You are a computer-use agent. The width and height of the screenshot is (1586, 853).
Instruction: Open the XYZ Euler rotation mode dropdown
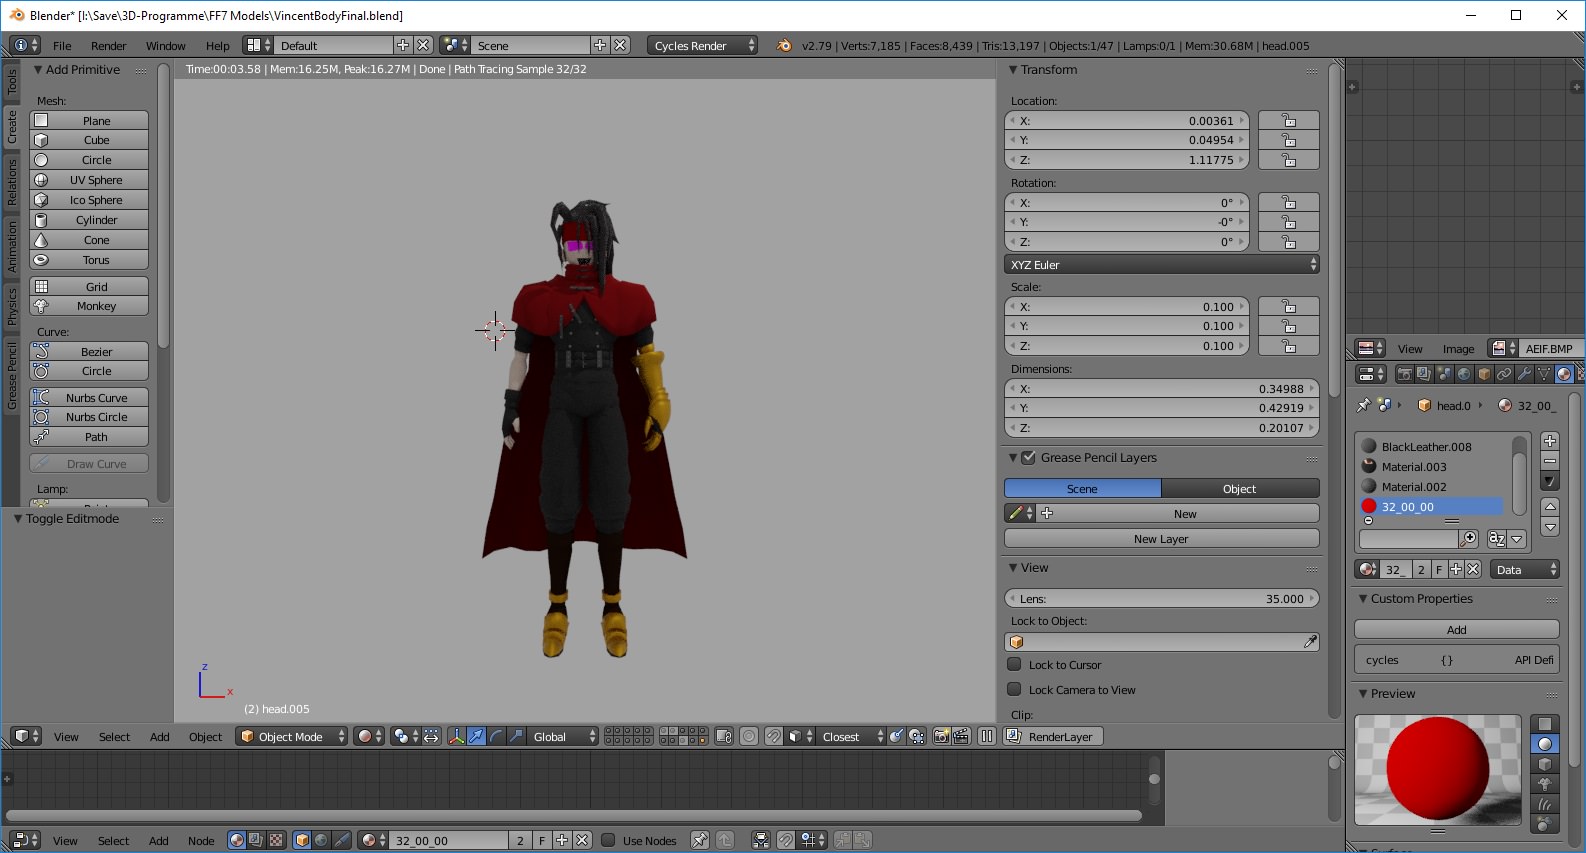click(1162, 265)
